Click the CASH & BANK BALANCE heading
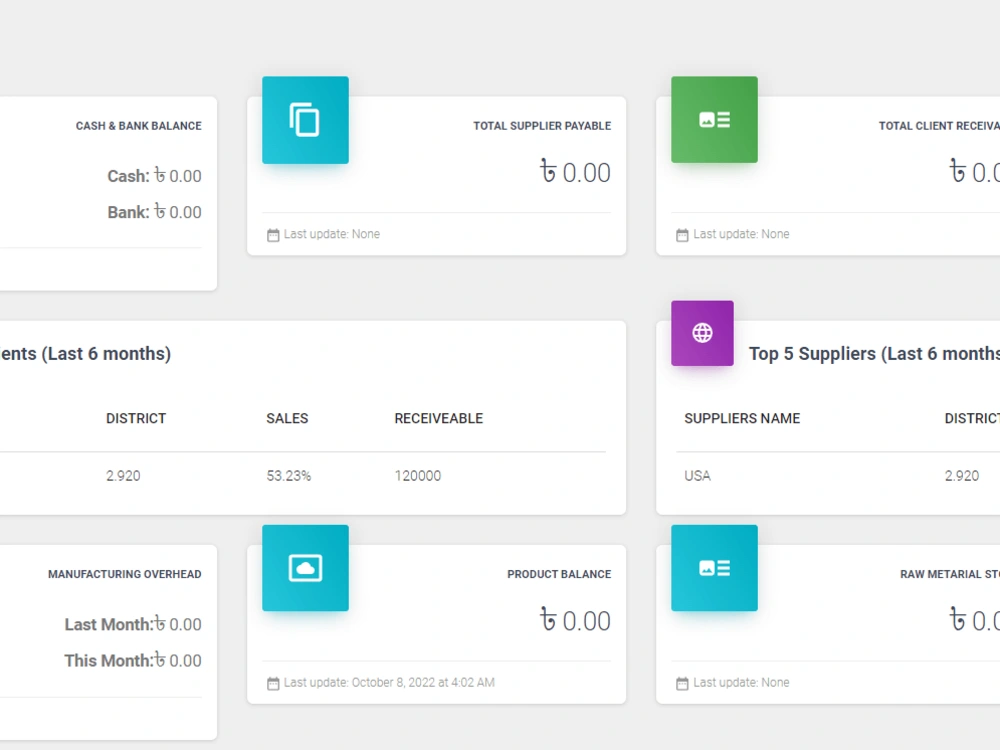Viewport: 1000px width, 750px height. (138, 126)
